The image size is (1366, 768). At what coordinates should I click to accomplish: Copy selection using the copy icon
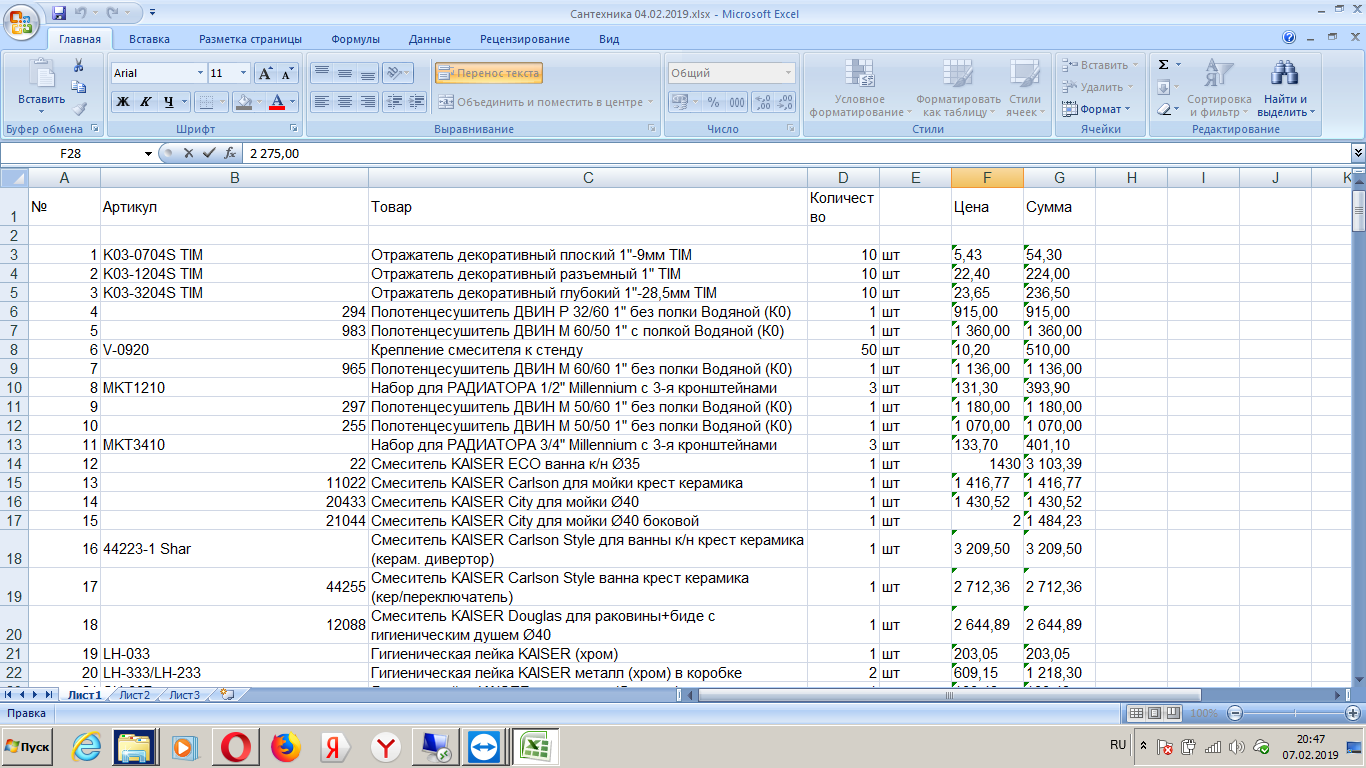tap(78, 87)
